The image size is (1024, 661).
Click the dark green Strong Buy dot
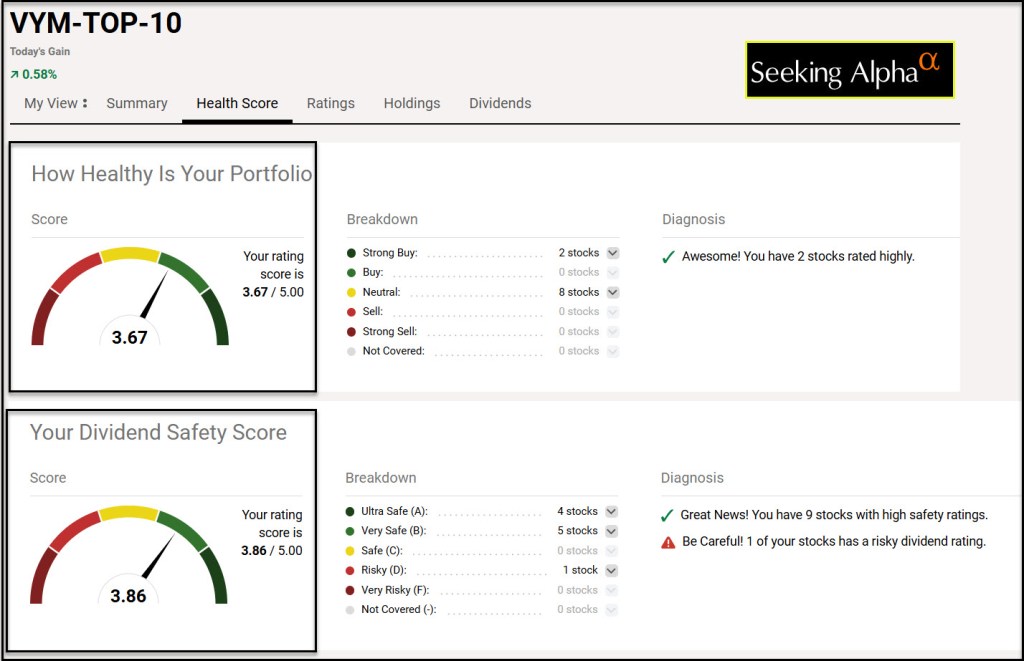coord(351,253)
